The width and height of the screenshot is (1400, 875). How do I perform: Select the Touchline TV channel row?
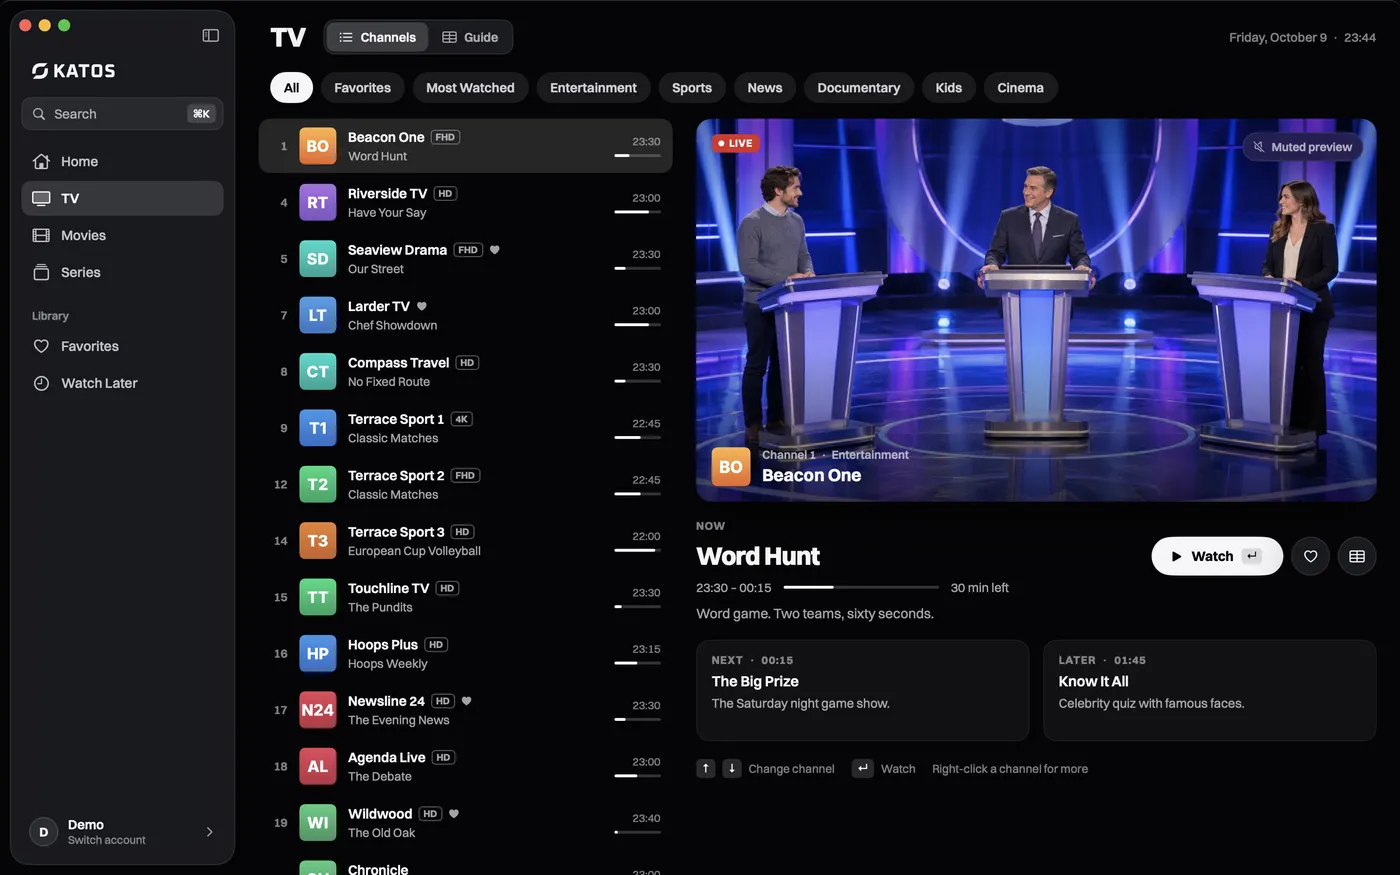(466, 597)
